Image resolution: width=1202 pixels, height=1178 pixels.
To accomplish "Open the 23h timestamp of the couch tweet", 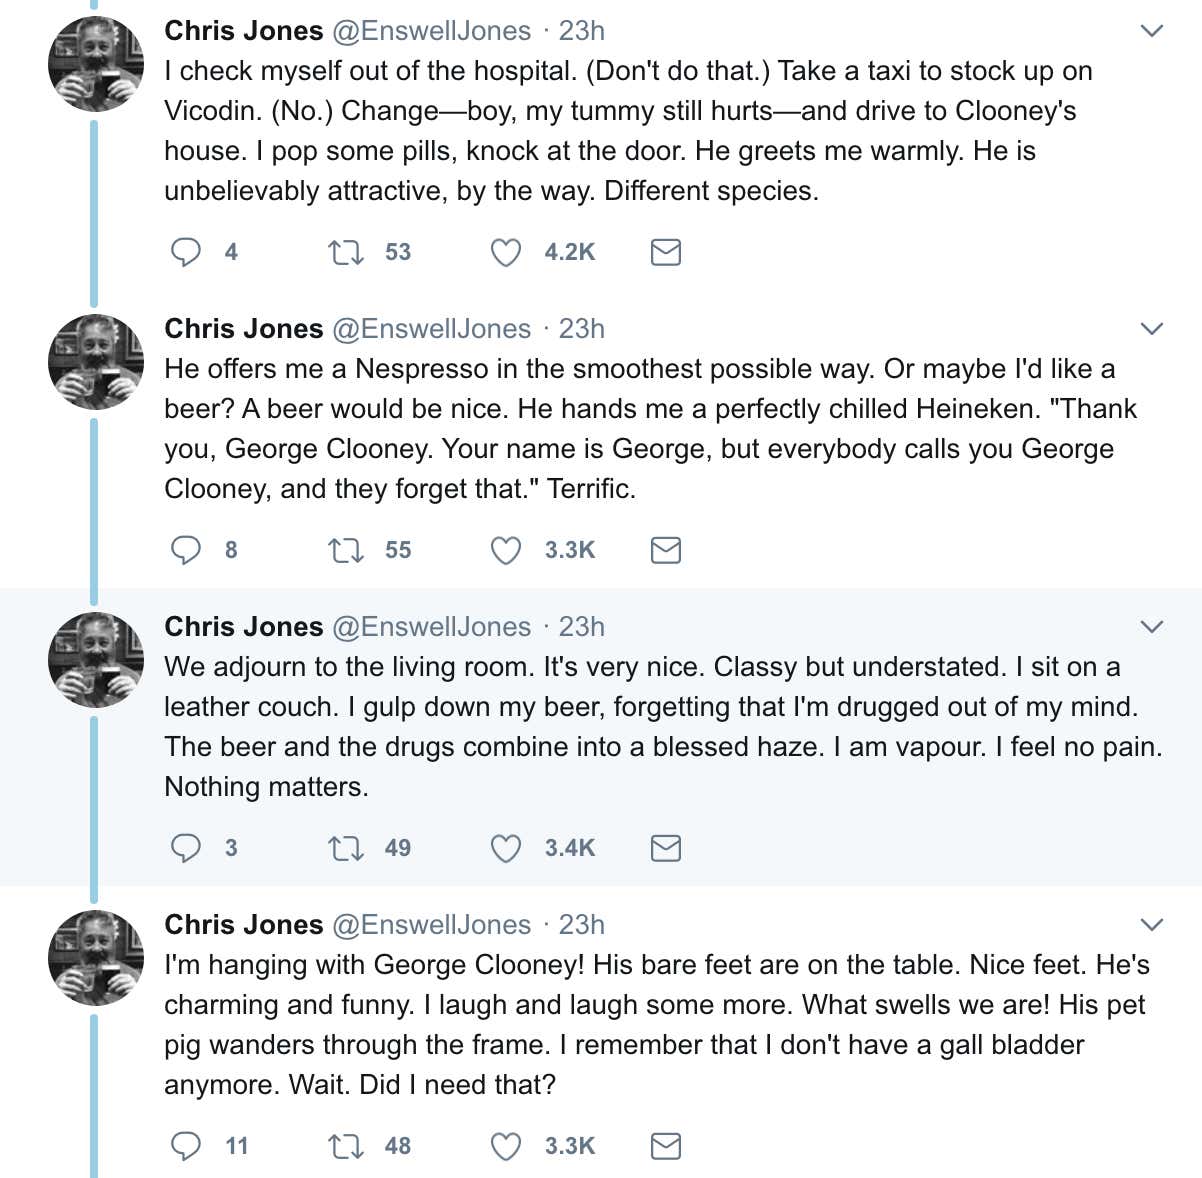I will (x=582, y=627).
